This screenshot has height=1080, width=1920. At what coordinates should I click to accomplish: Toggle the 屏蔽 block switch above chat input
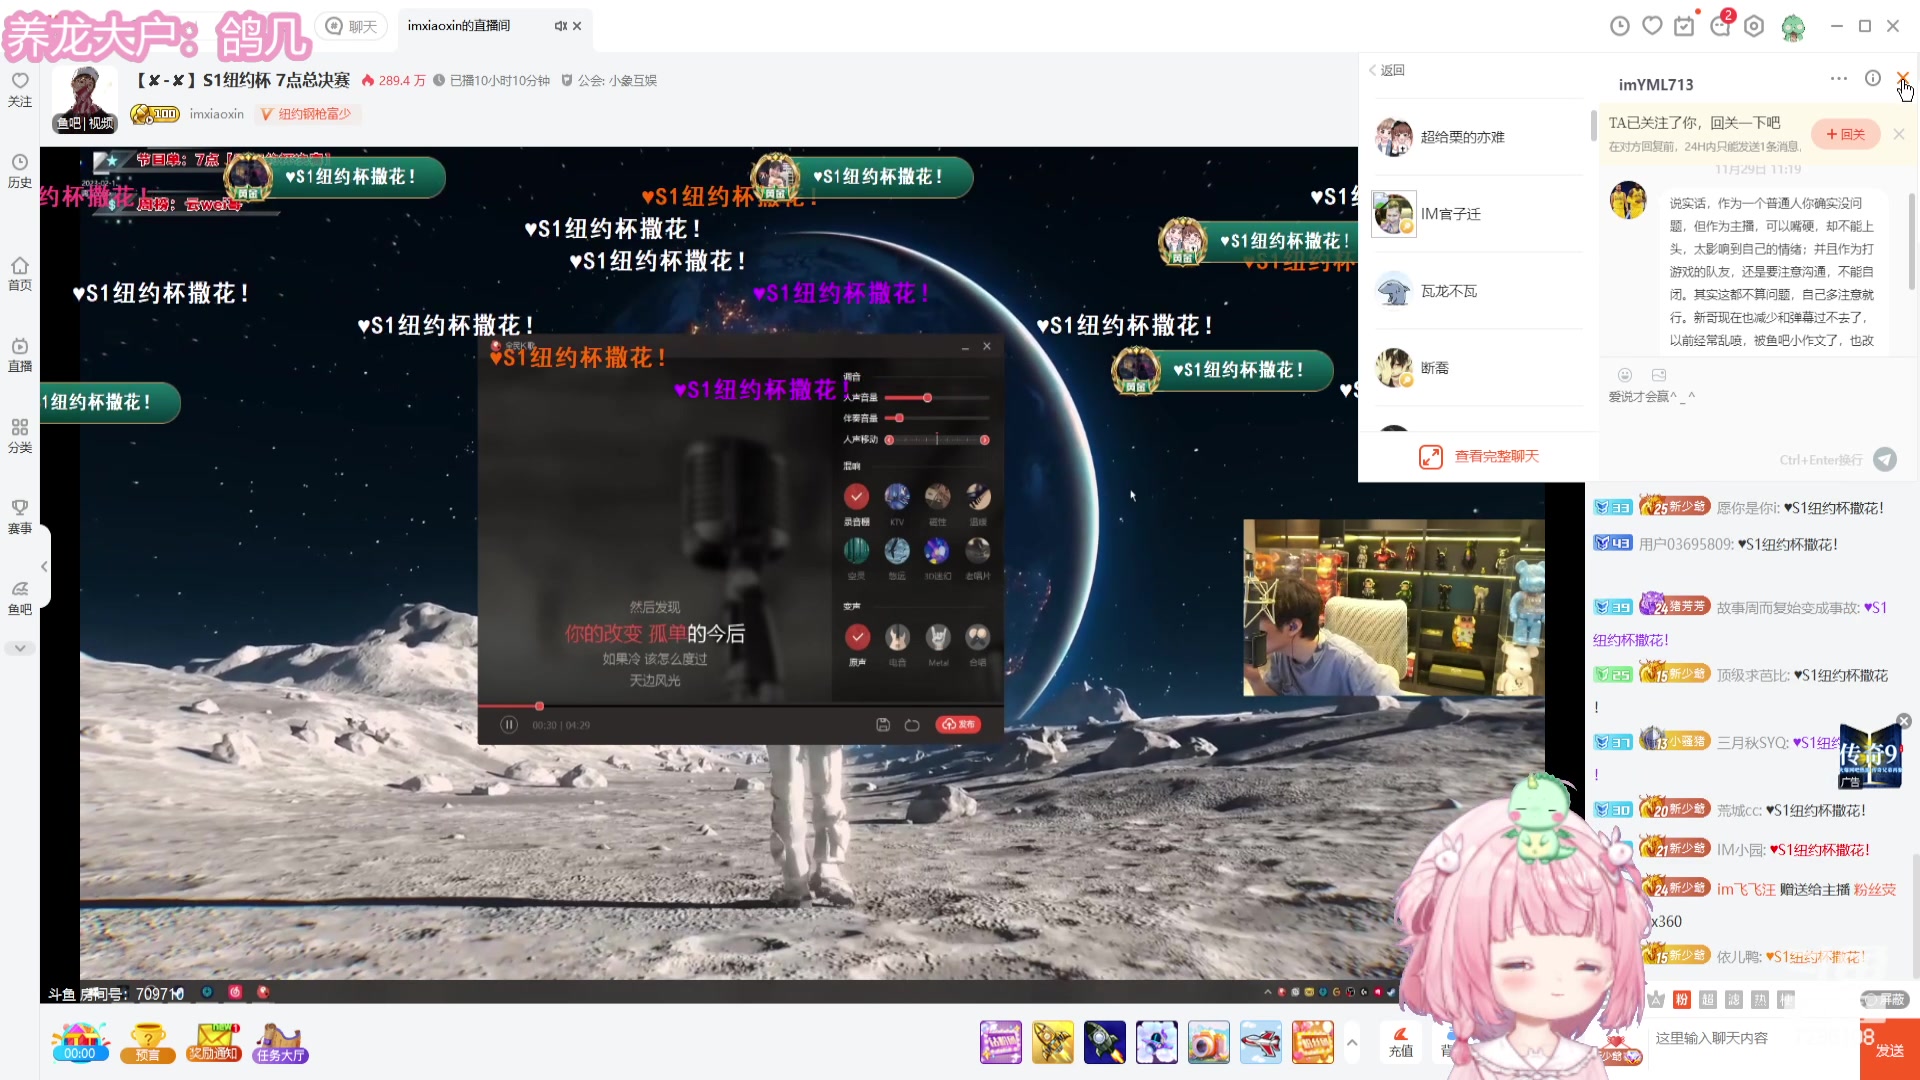1884,999
